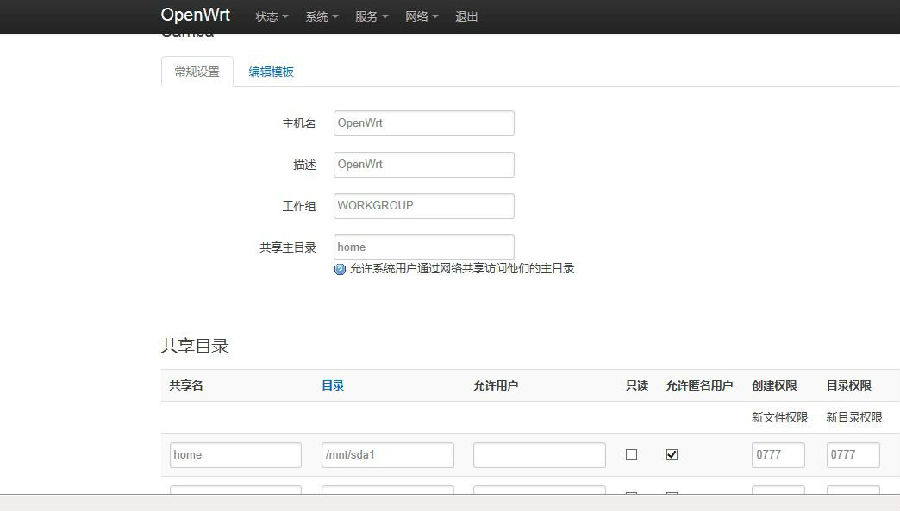
Task: Click into the 描述 input field
Action: 424,165
